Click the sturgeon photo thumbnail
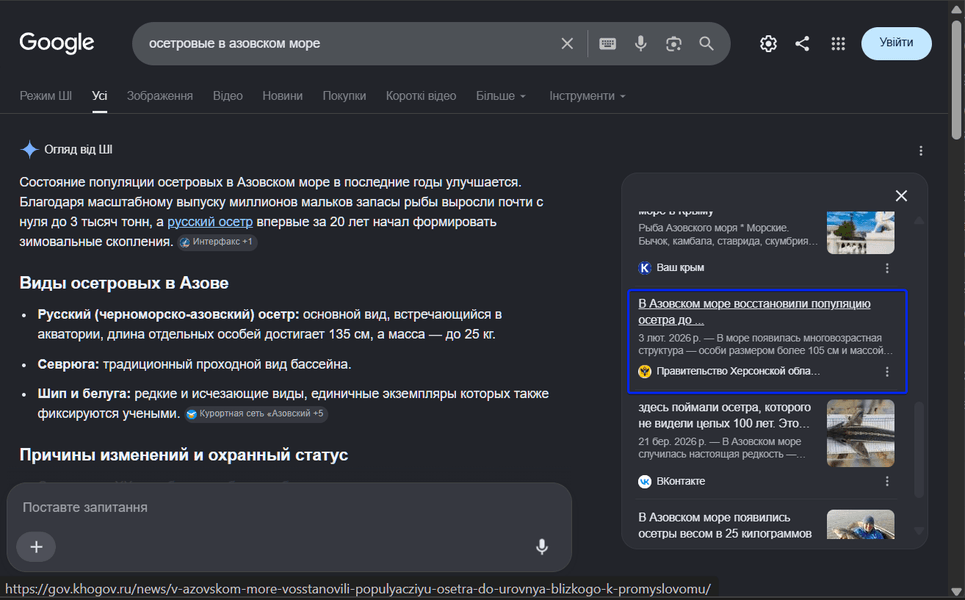Screen dimensions: 965x600 tap(860, 433)
